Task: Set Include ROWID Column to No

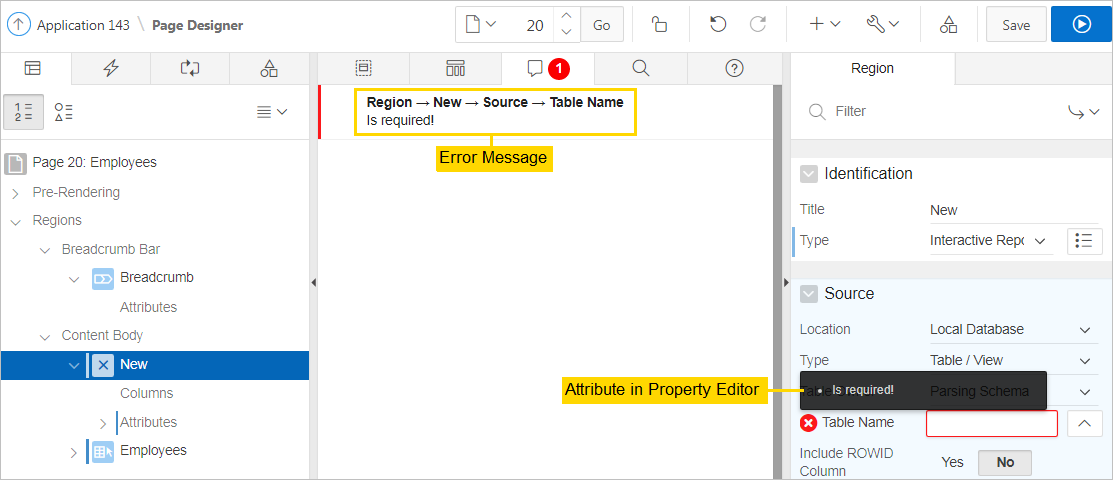Action: 1004,462
